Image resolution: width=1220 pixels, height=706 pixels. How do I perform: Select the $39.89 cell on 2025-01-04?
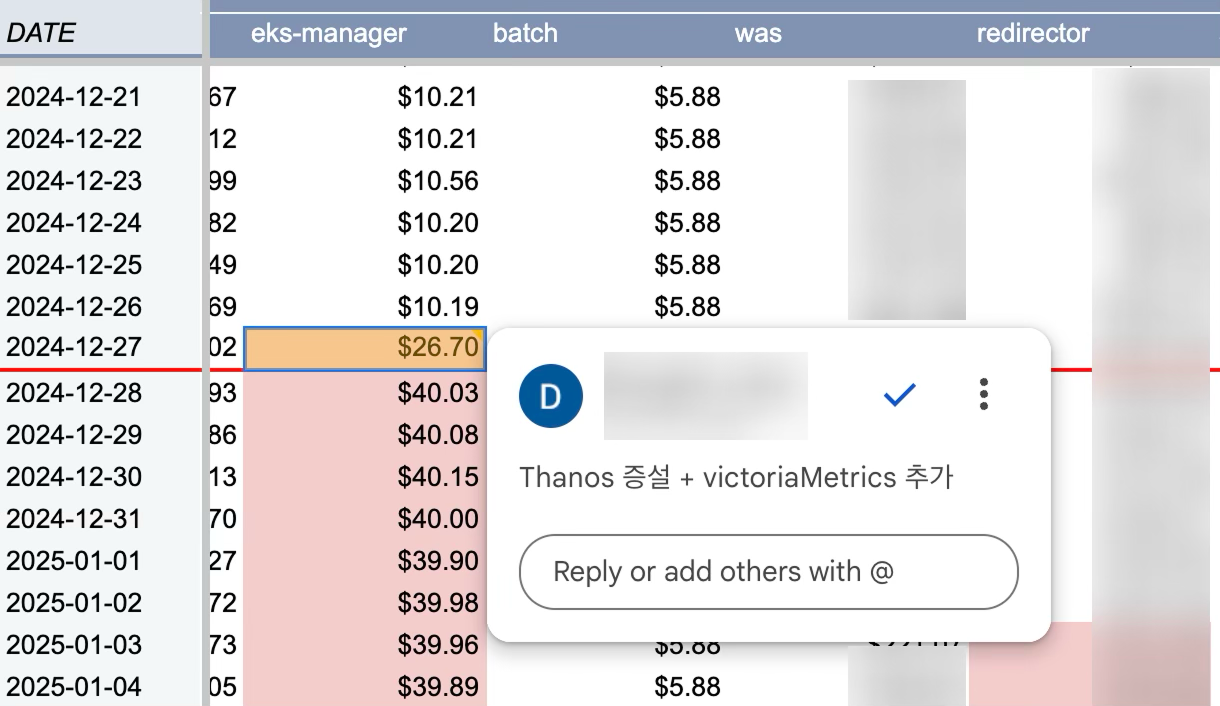(x=365, y=687)
